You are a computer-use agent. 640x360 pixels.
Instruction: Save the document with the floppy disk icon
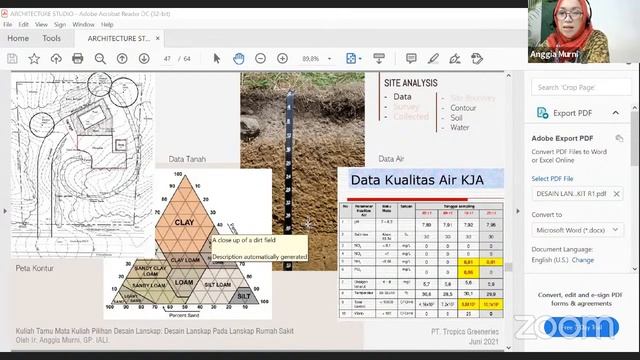pos(12,59)
